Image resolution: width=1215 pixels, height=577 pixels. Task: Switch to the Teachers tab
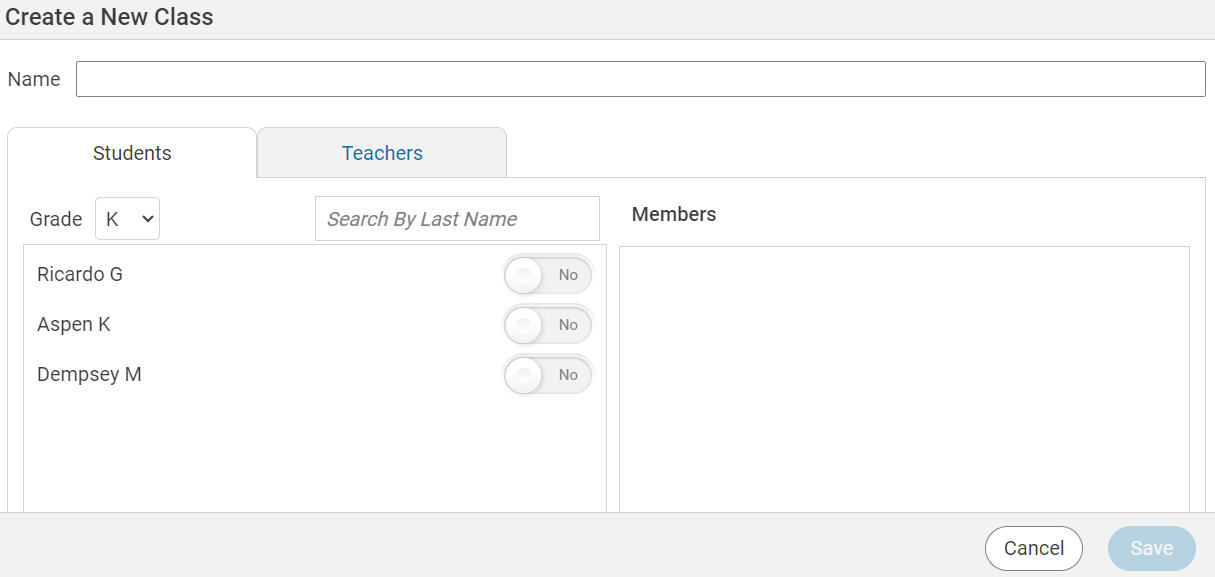[382, 153]
